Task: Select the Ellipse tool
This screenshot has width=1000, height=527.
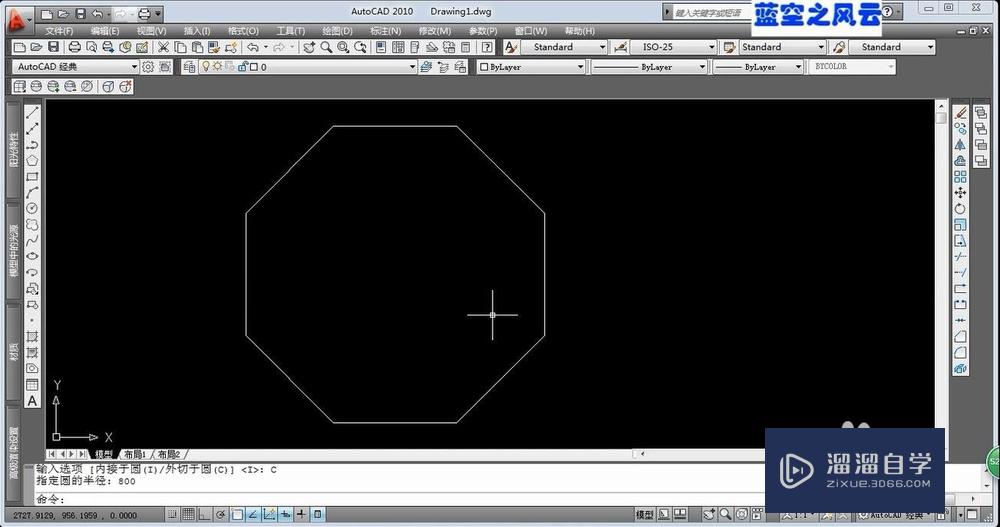Action: [x=32, y=256]
